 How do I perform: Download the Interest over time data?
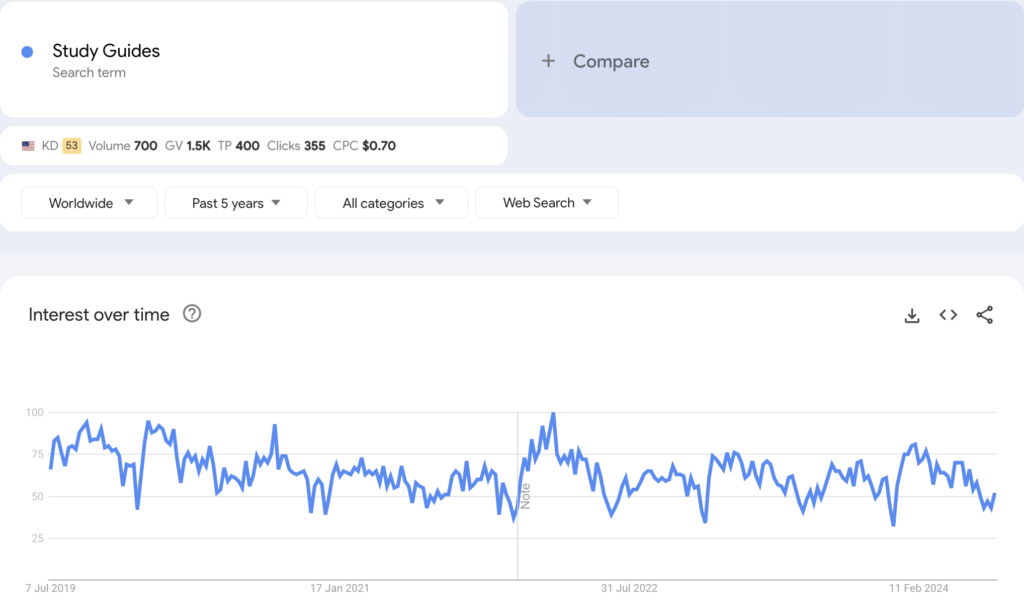pos(911,315)
